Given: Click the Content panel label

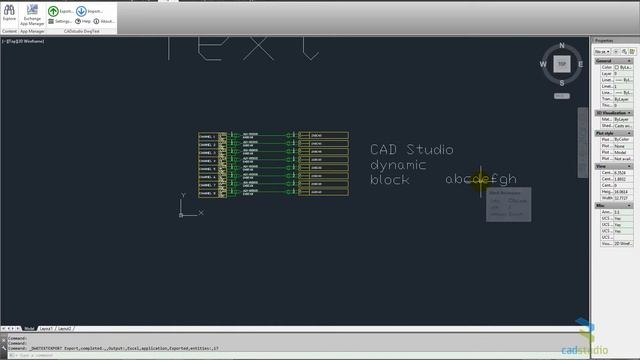Looking at the screenshot, I should click(9, 31).
